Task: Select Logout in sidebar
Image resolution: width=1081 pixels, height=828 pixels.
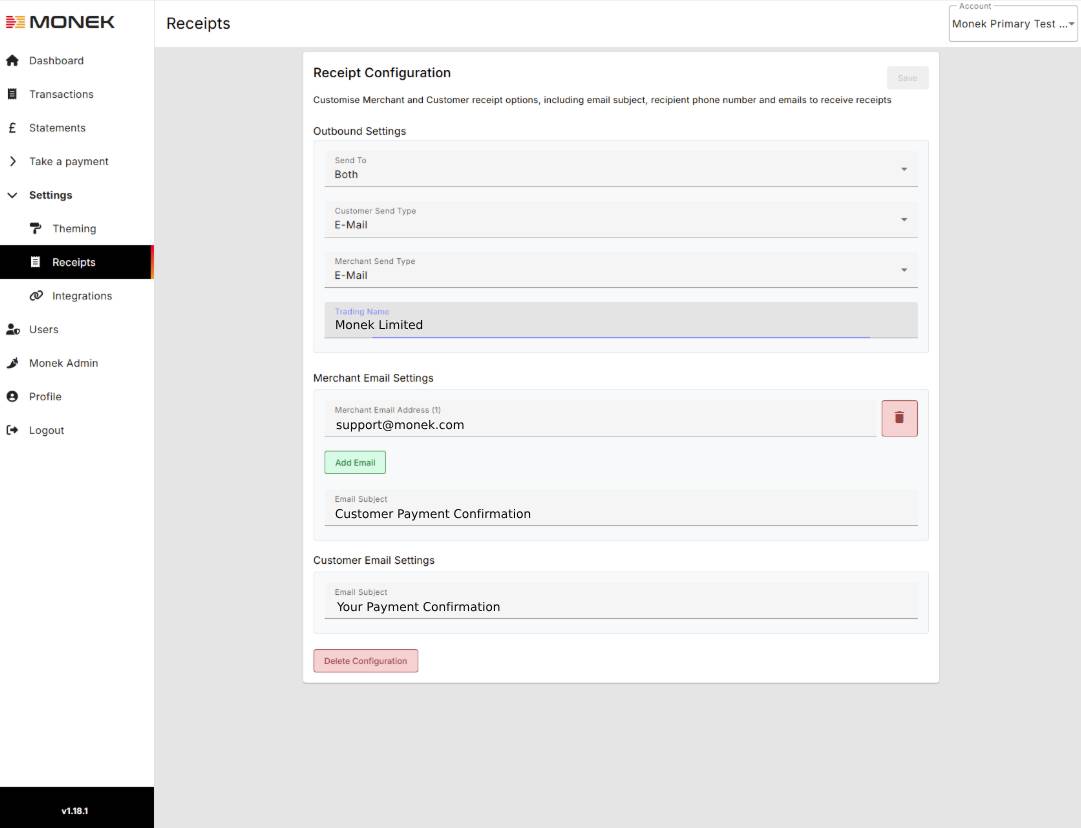Action: tap(46, 430)
